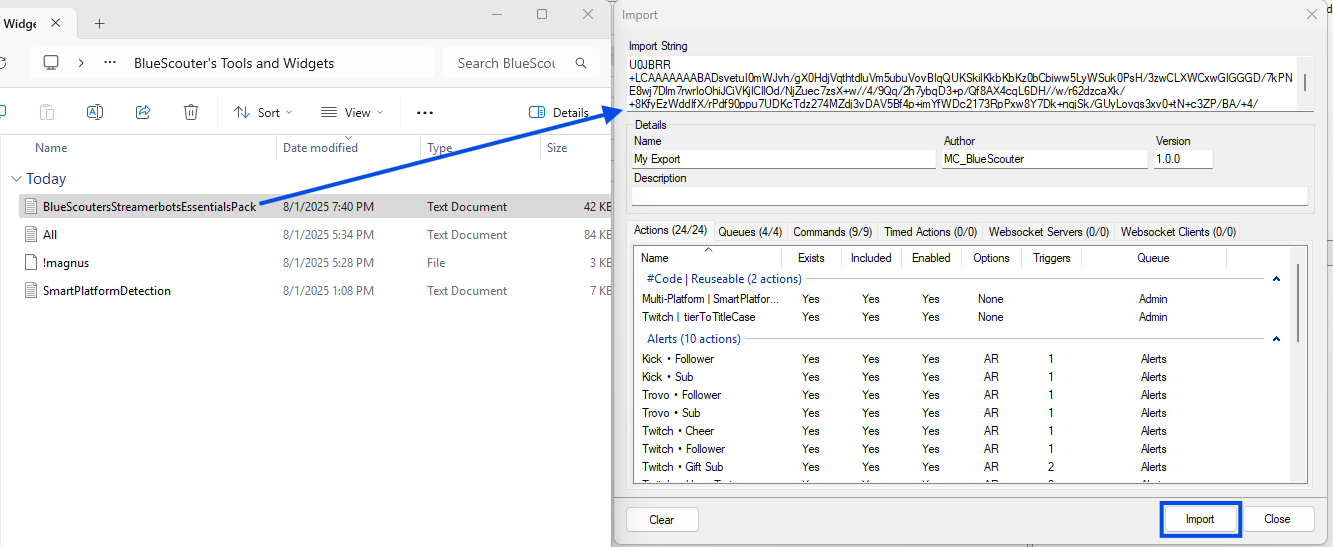The image size is (1333, 547).
Task: Collapse the Alerts (10 actions) group
Action: click(1276, 340)
